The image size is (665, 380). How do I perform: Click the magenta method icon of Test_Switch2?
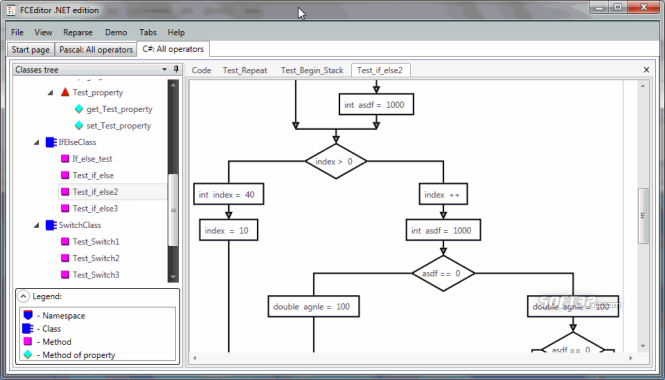65,258
